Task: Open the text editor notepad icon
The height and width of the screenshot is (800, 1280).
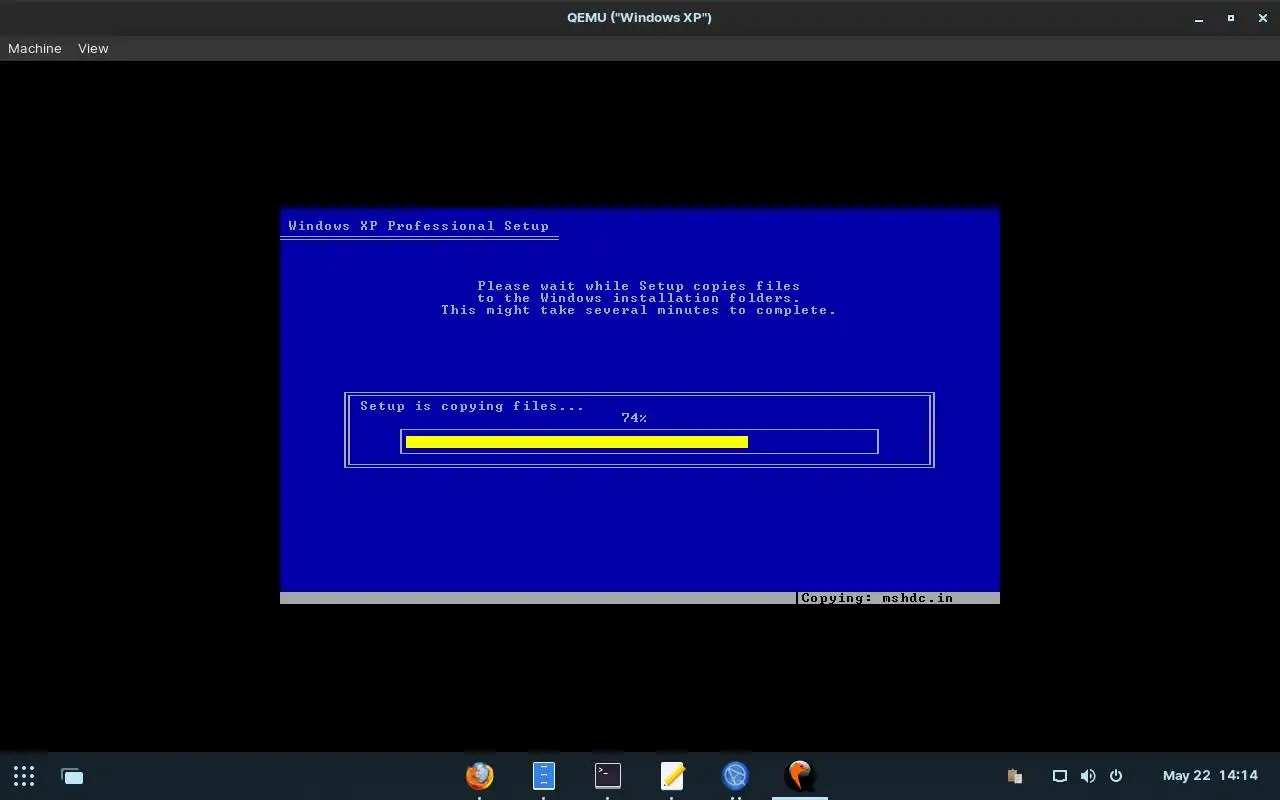Action: pyautogui.click(x=672, y=775)
